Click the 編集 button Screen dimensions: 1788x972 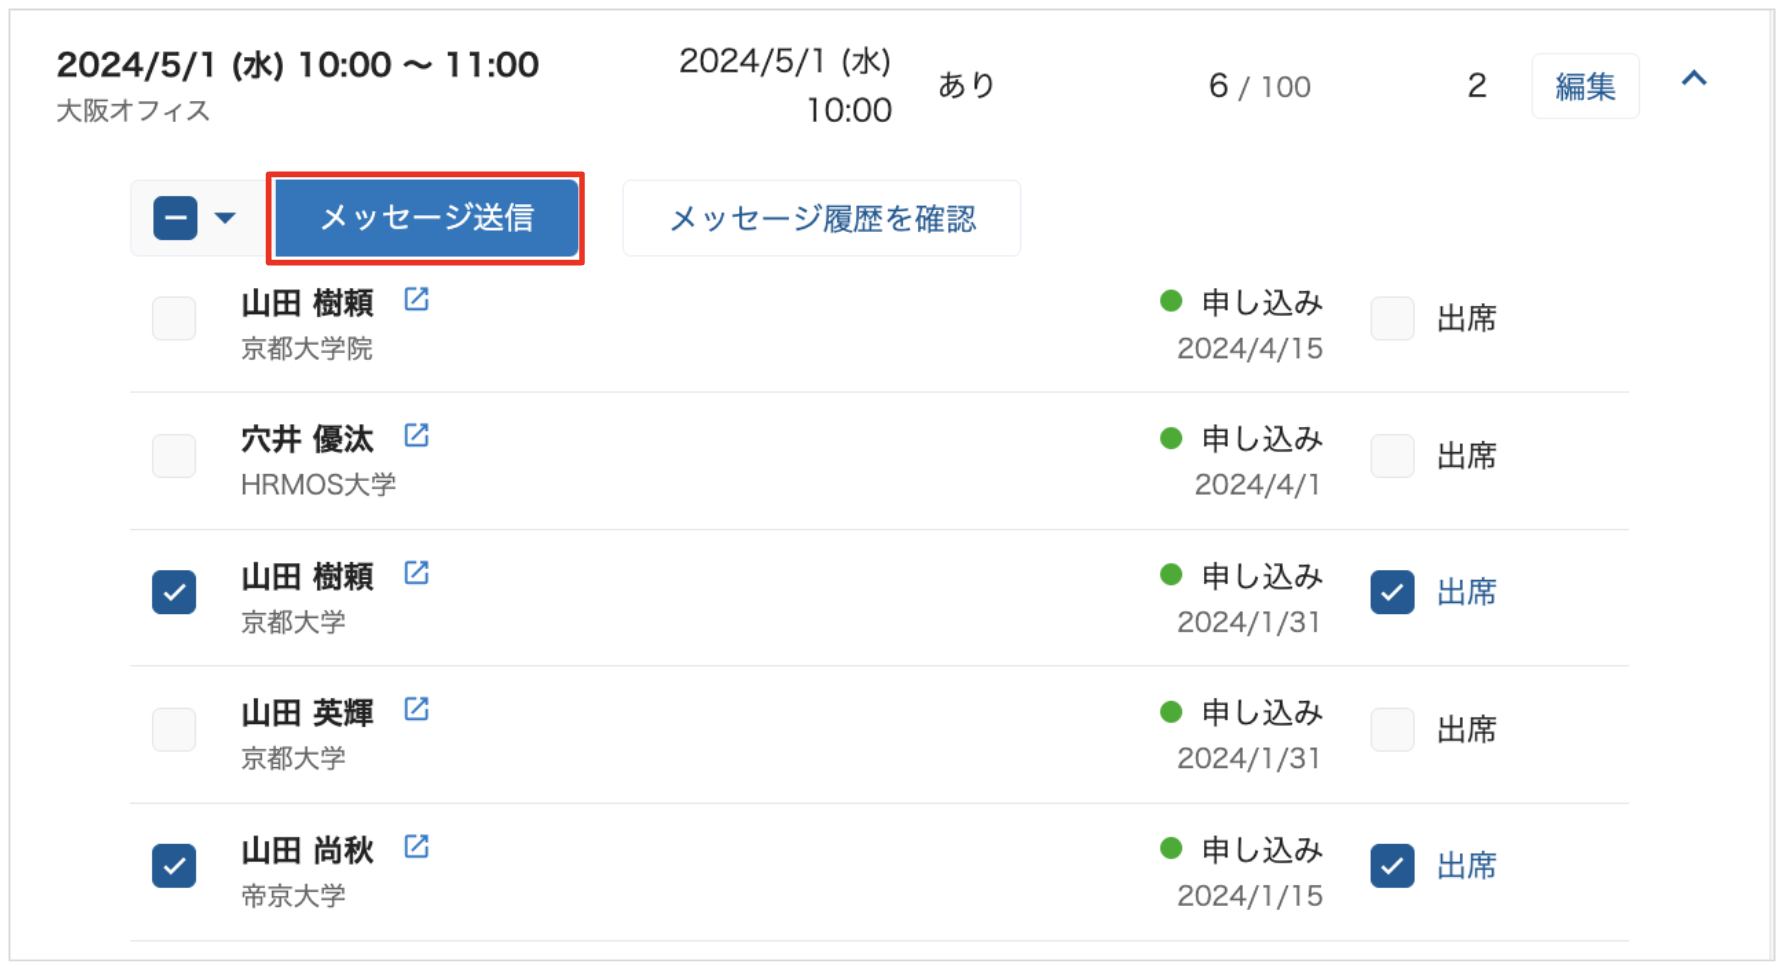(x=1585, y=86)
